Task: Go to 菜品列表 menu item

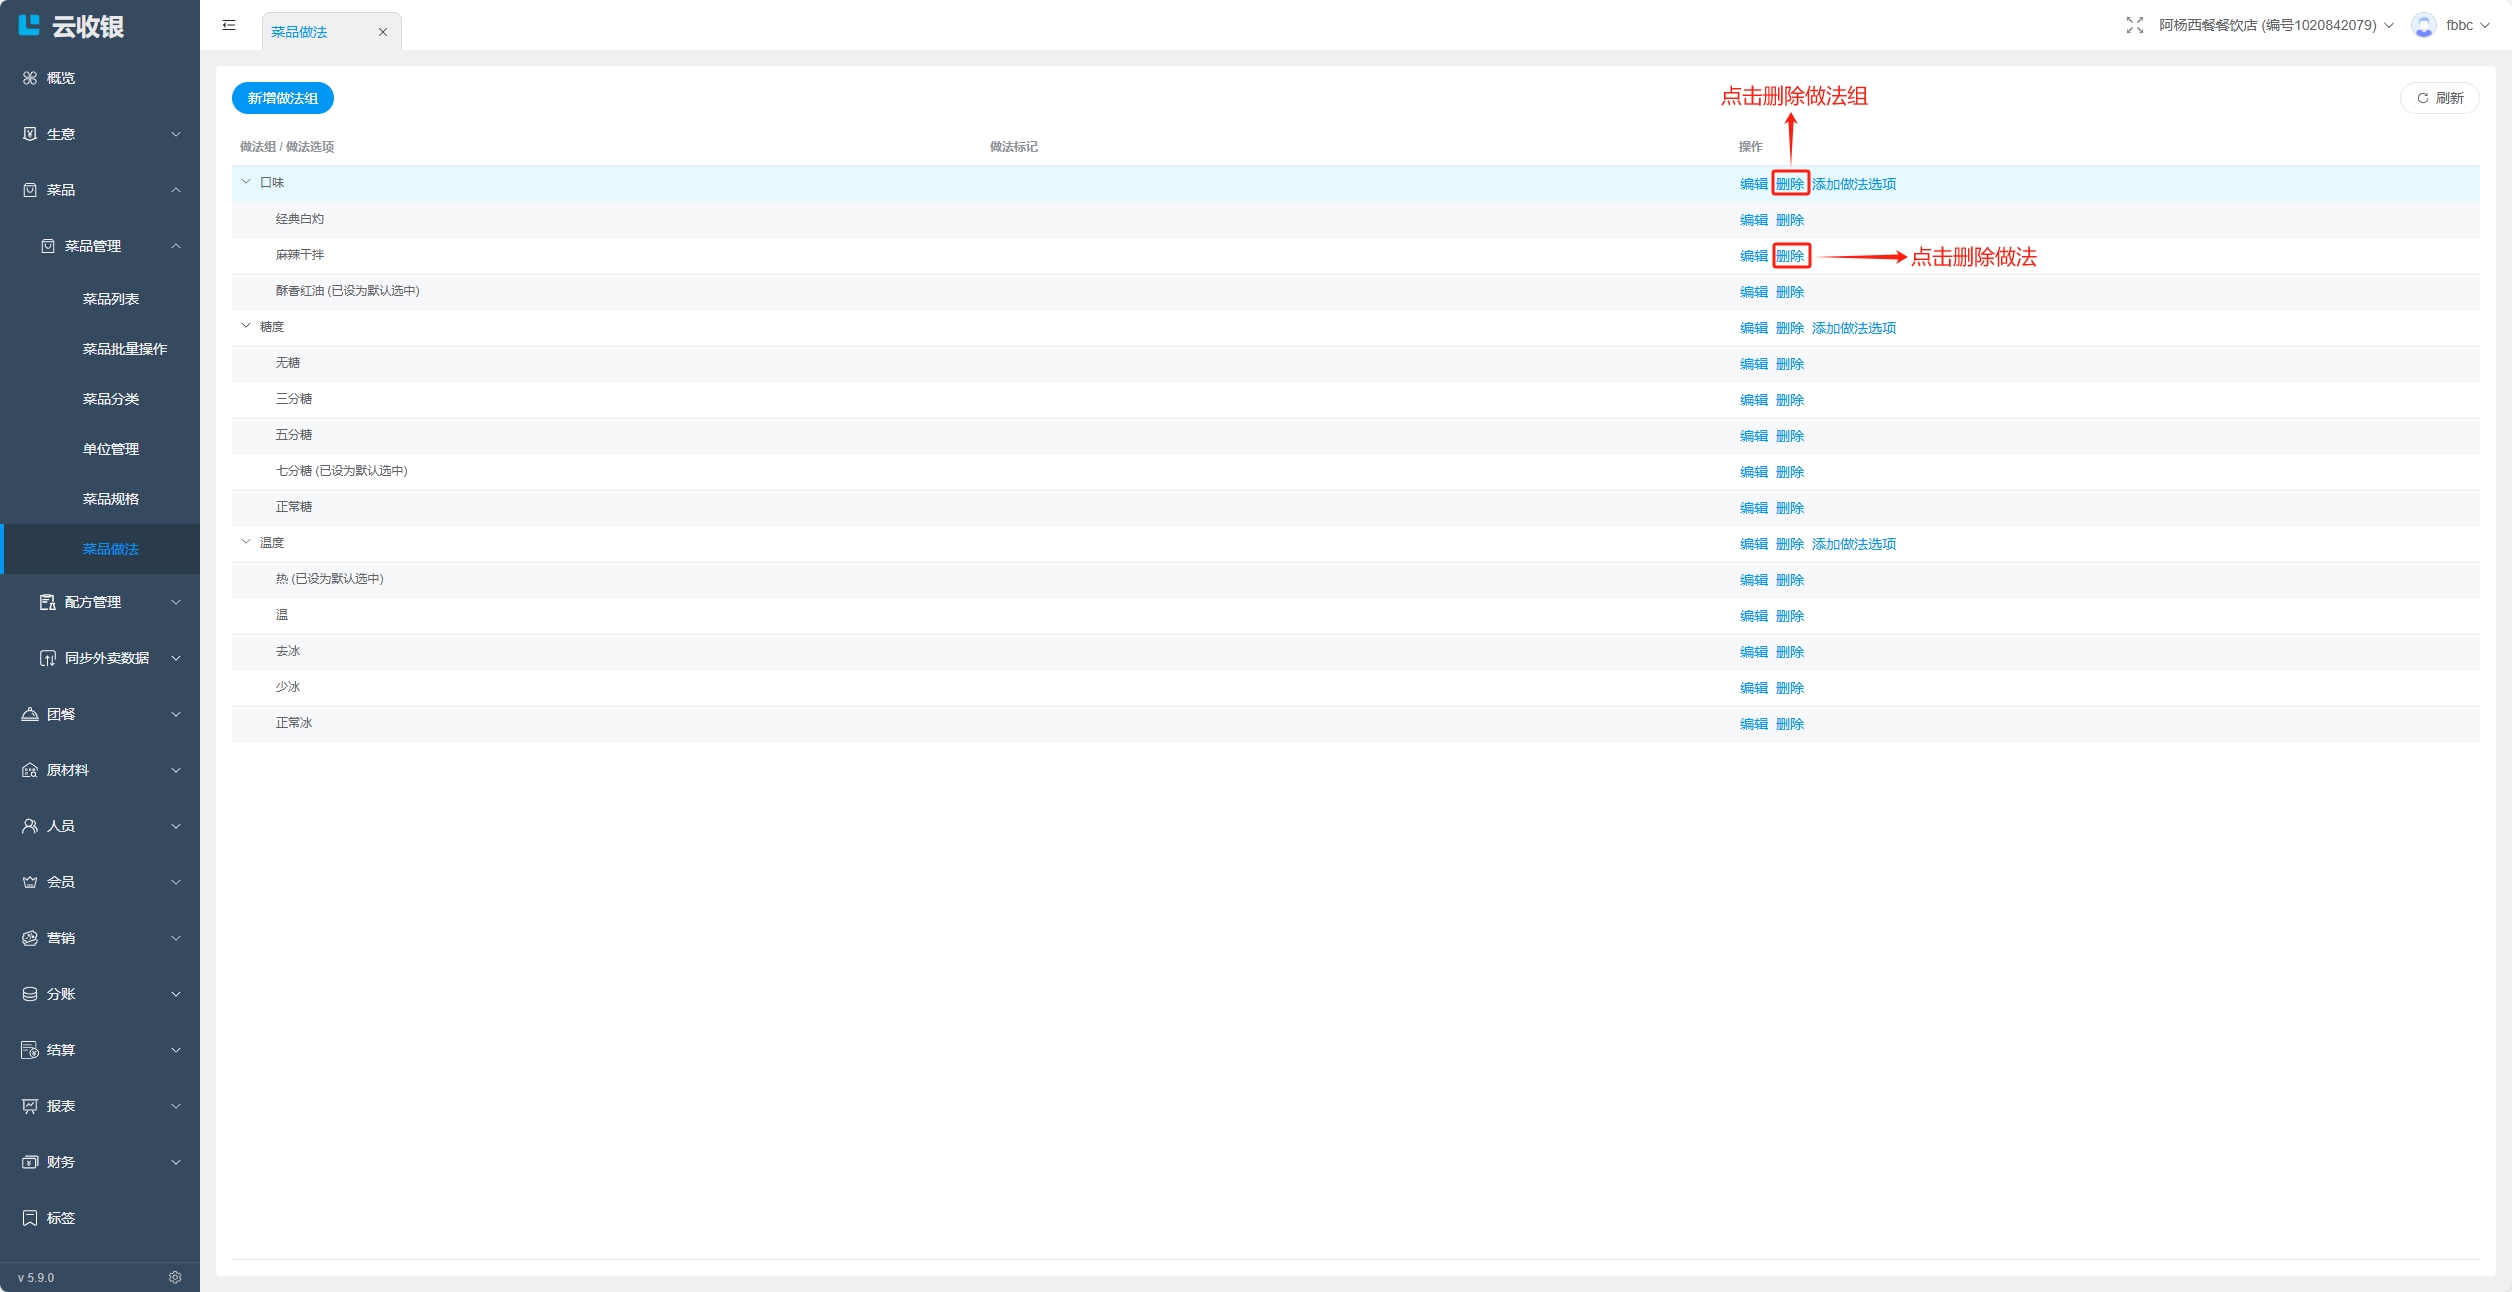Action: coord(110,299)
